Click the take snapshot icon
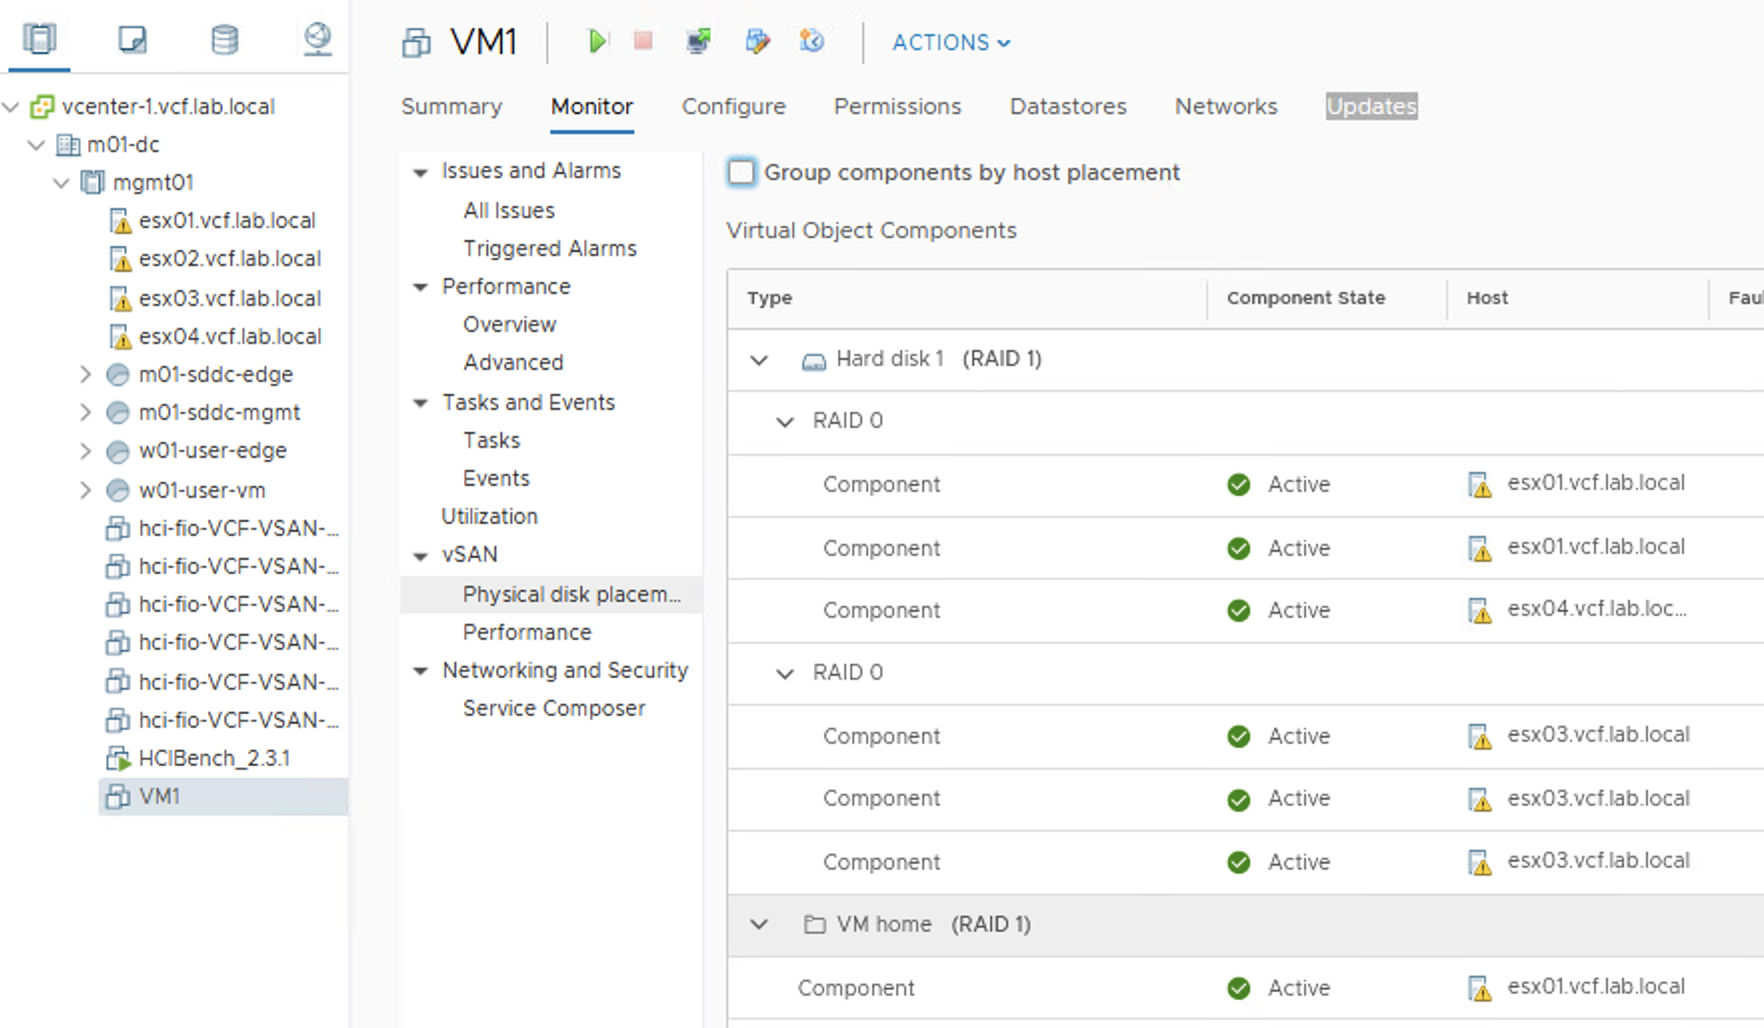Viewport: 1764px width, 1028px height. point(812,41)
